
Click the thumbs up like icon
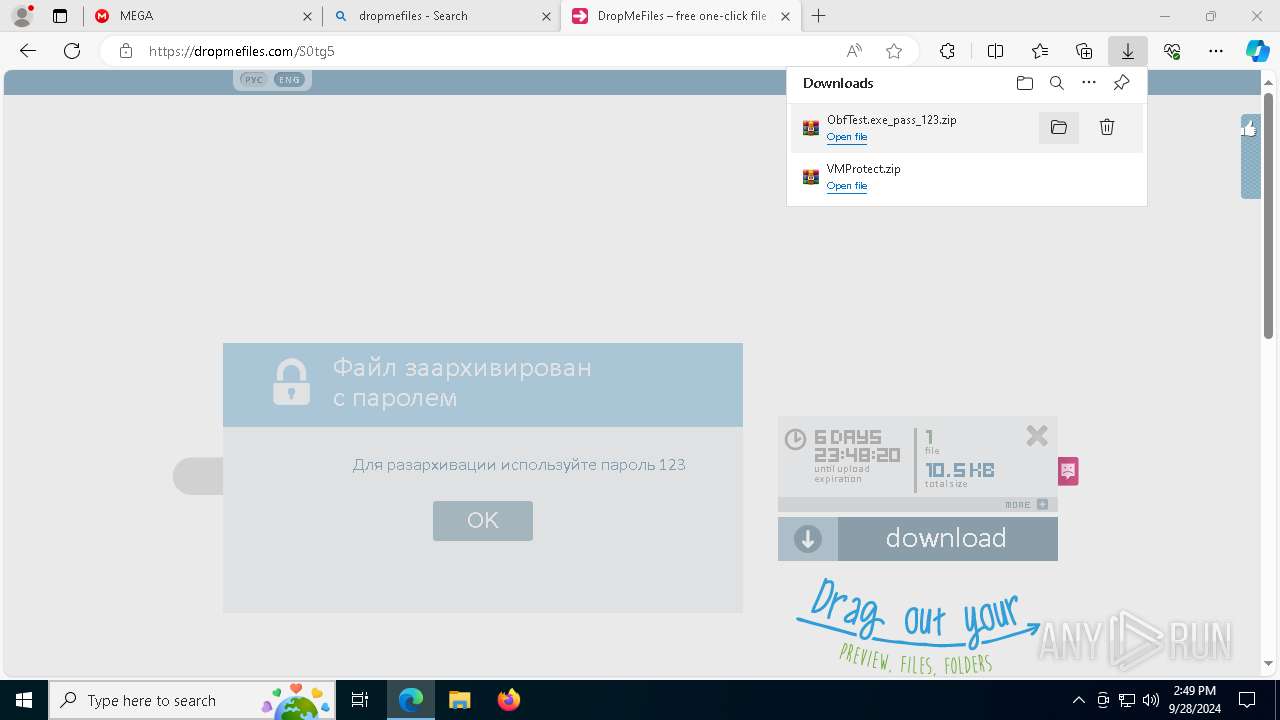(1250, 128)
